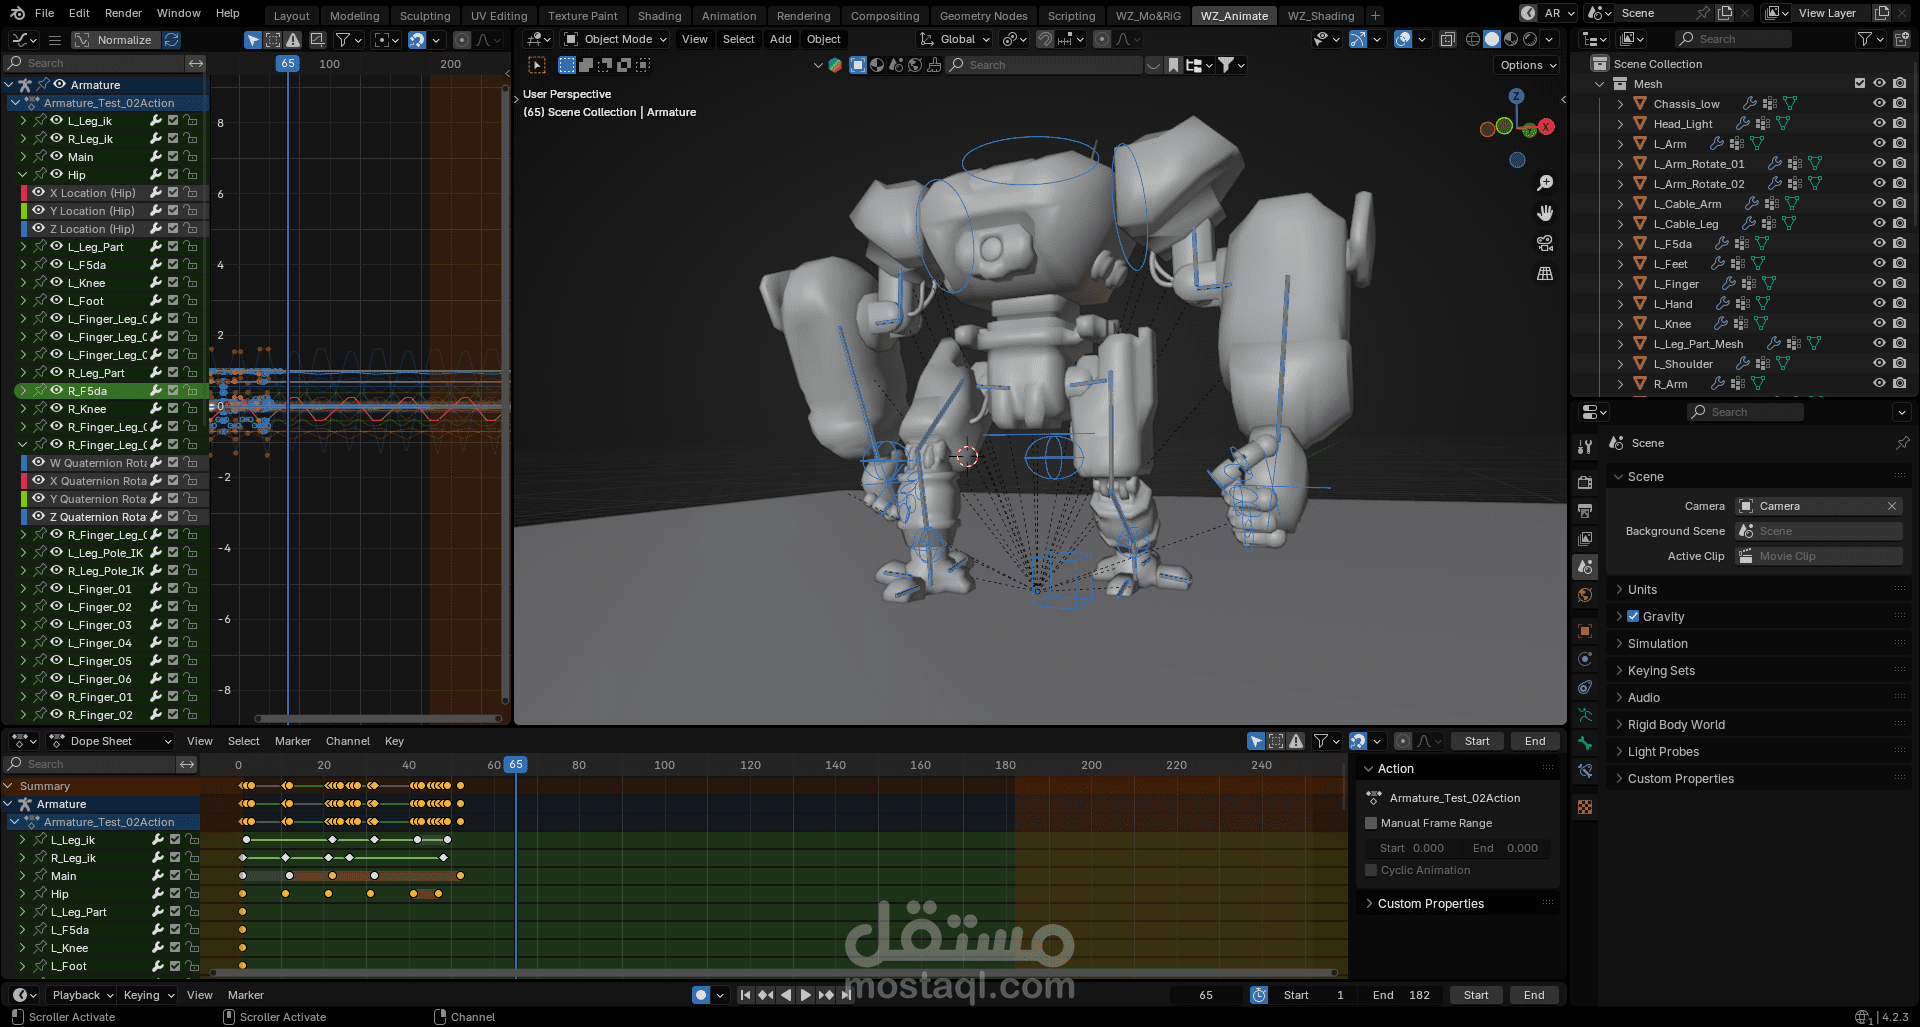
Task: Hide the X Location (Hip) curve
Action: [39, 193]
